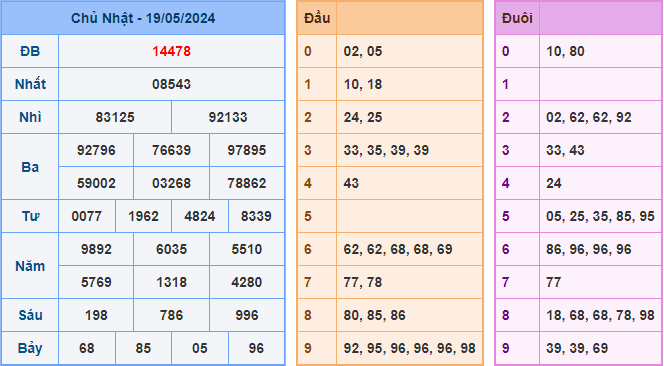Select Đầu values 77, 78
Image resolution: width=664 pixels, height=366 pixels.
[363, 283]
